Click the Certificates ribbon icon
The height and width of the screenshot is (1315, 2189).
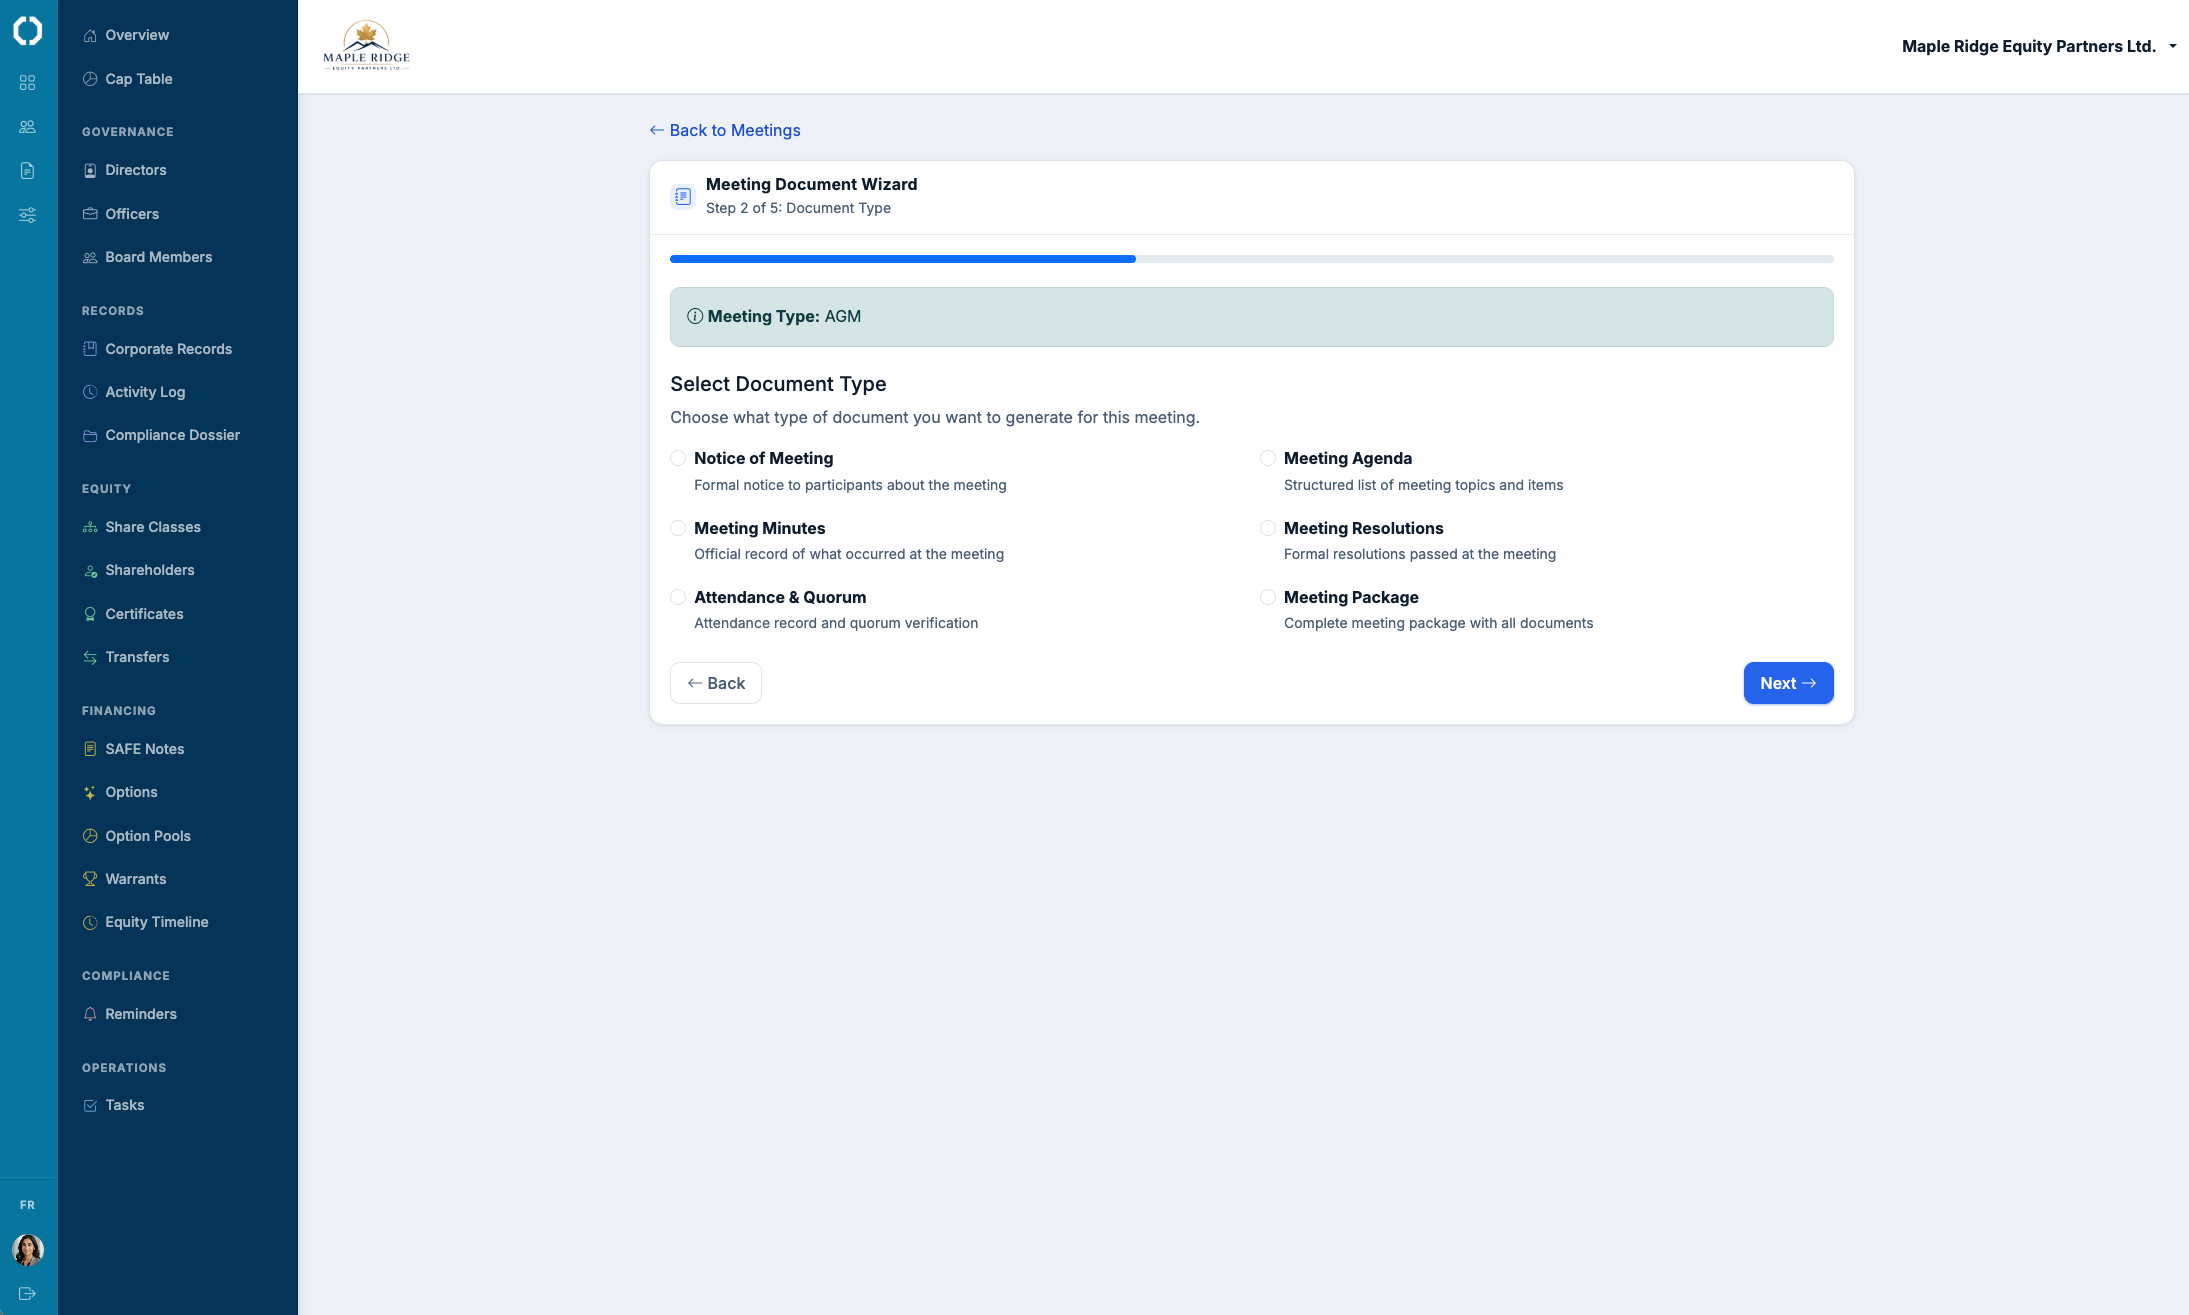tap(90, 614)
